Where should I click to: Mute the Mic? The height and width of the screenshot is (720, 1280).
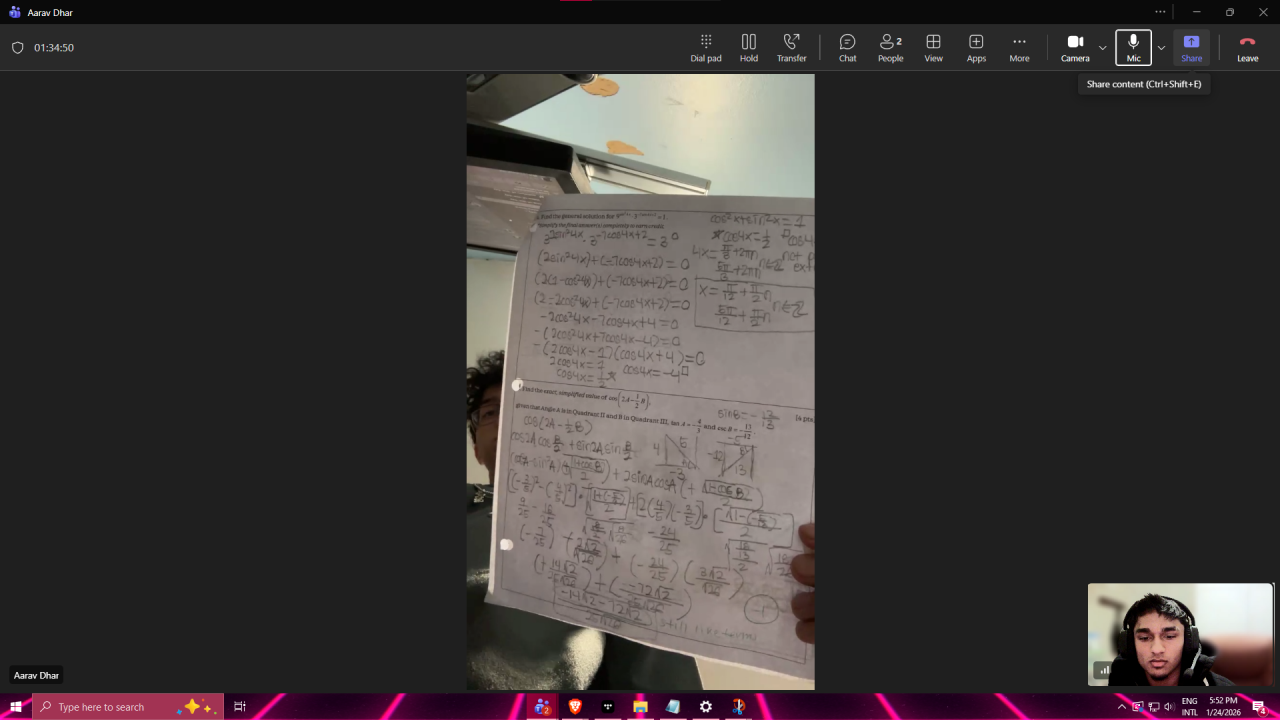click(x=1133, y=47)
